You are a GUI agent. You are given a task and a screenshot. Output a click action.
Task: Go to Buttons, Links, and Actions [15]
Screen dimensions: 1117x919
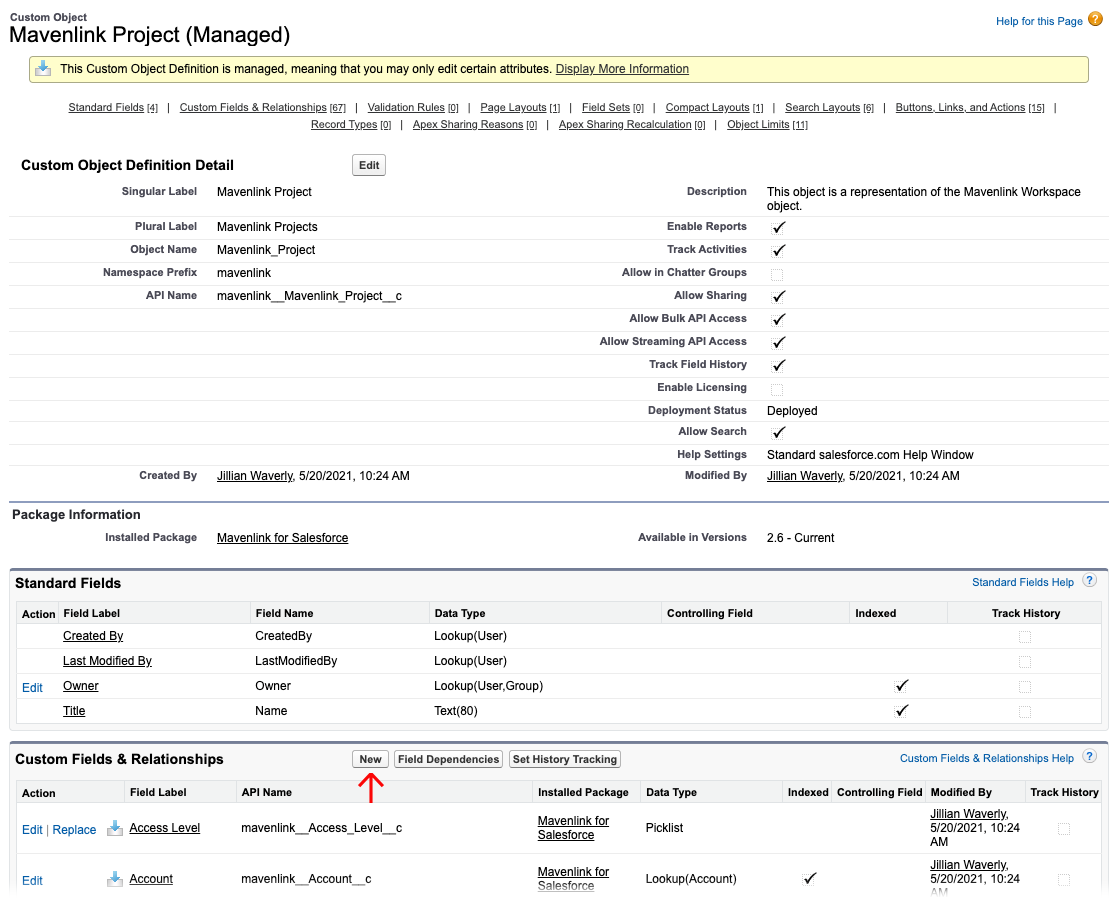[x=970, y=108]
